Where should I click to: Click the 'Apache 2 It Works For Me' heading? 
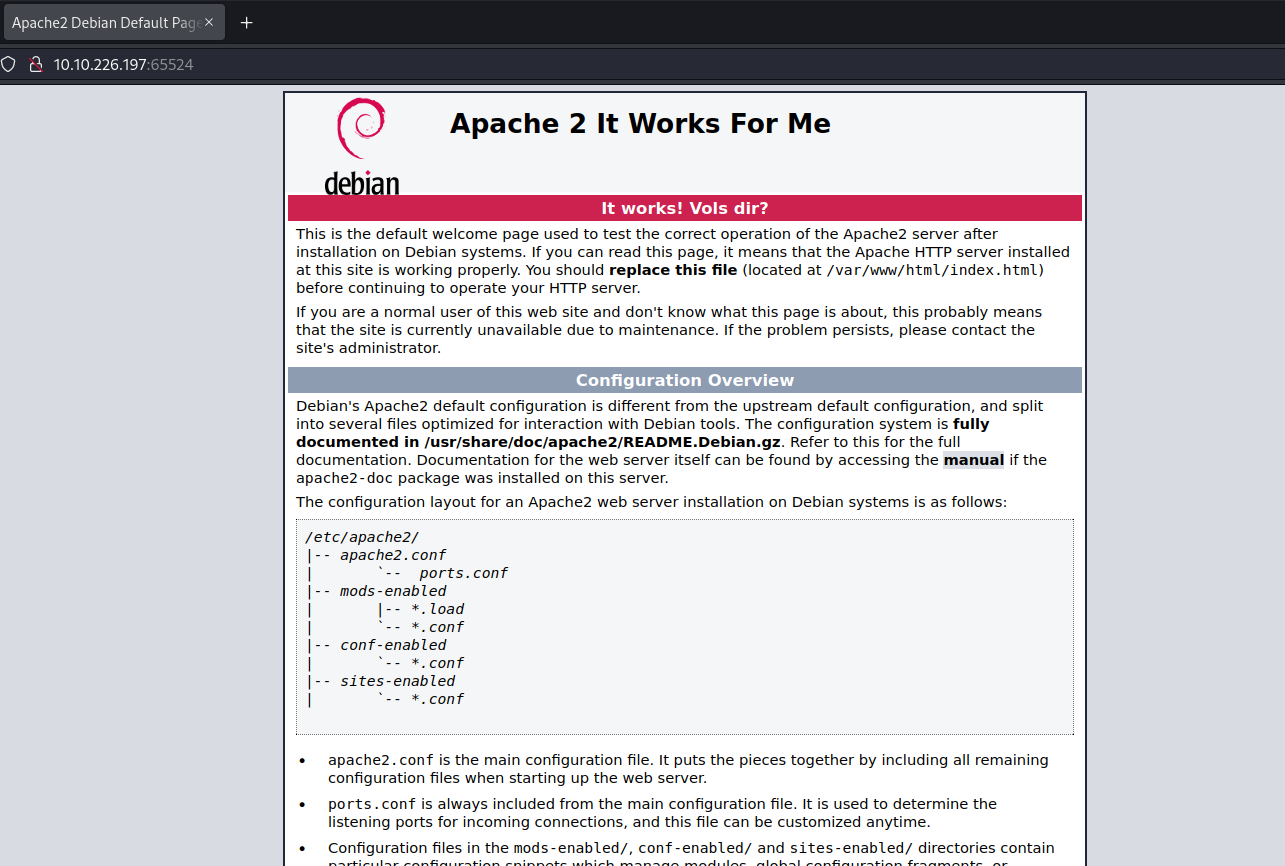pos(640,123)
